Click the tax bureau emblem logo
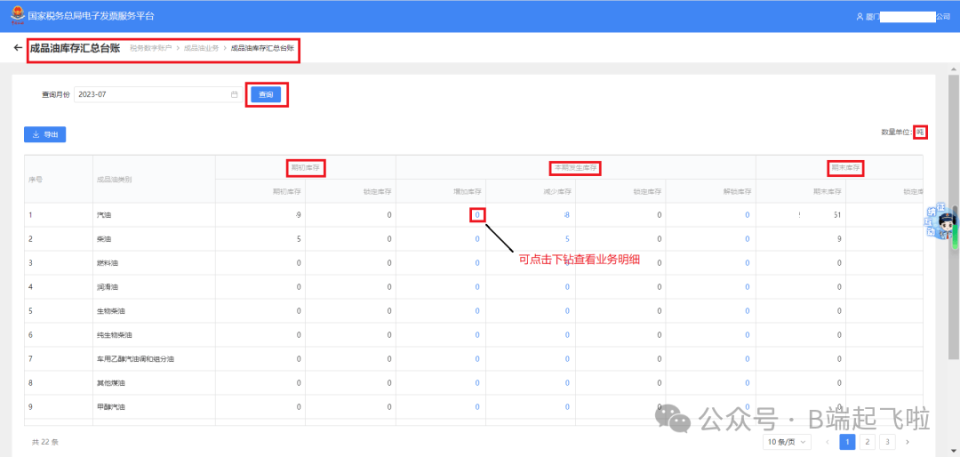 point(18,16)
